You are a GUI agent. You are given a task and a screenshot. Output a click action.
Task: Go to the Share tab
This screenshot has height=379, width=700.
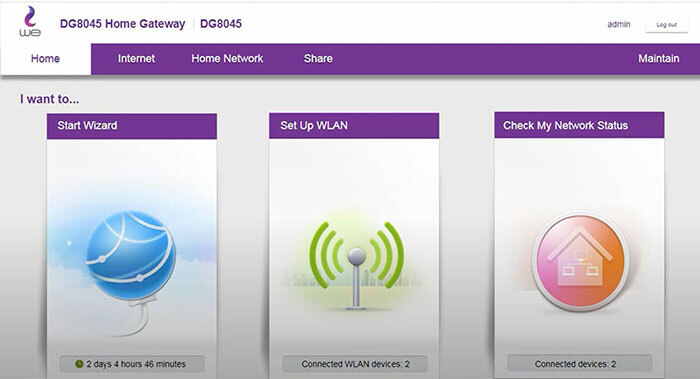pos(318,58)
